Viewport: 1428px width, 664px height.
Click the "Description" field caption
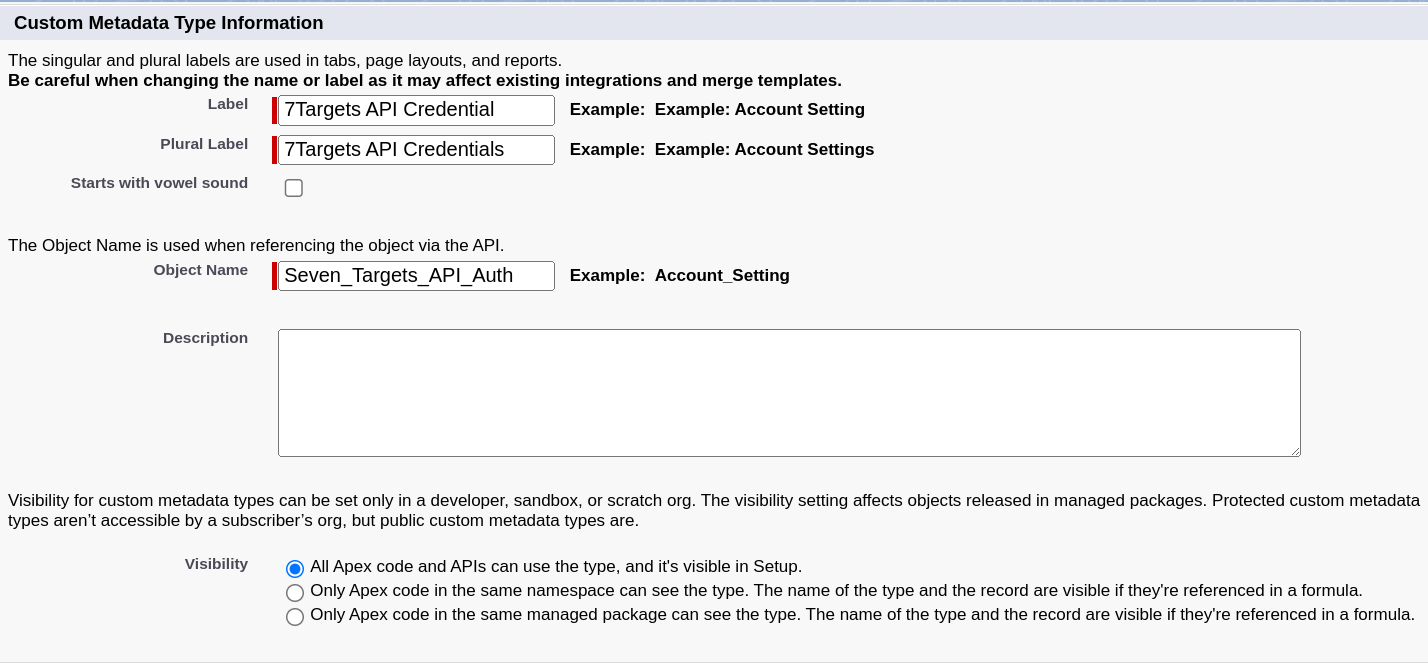click(x=205, y=338)
